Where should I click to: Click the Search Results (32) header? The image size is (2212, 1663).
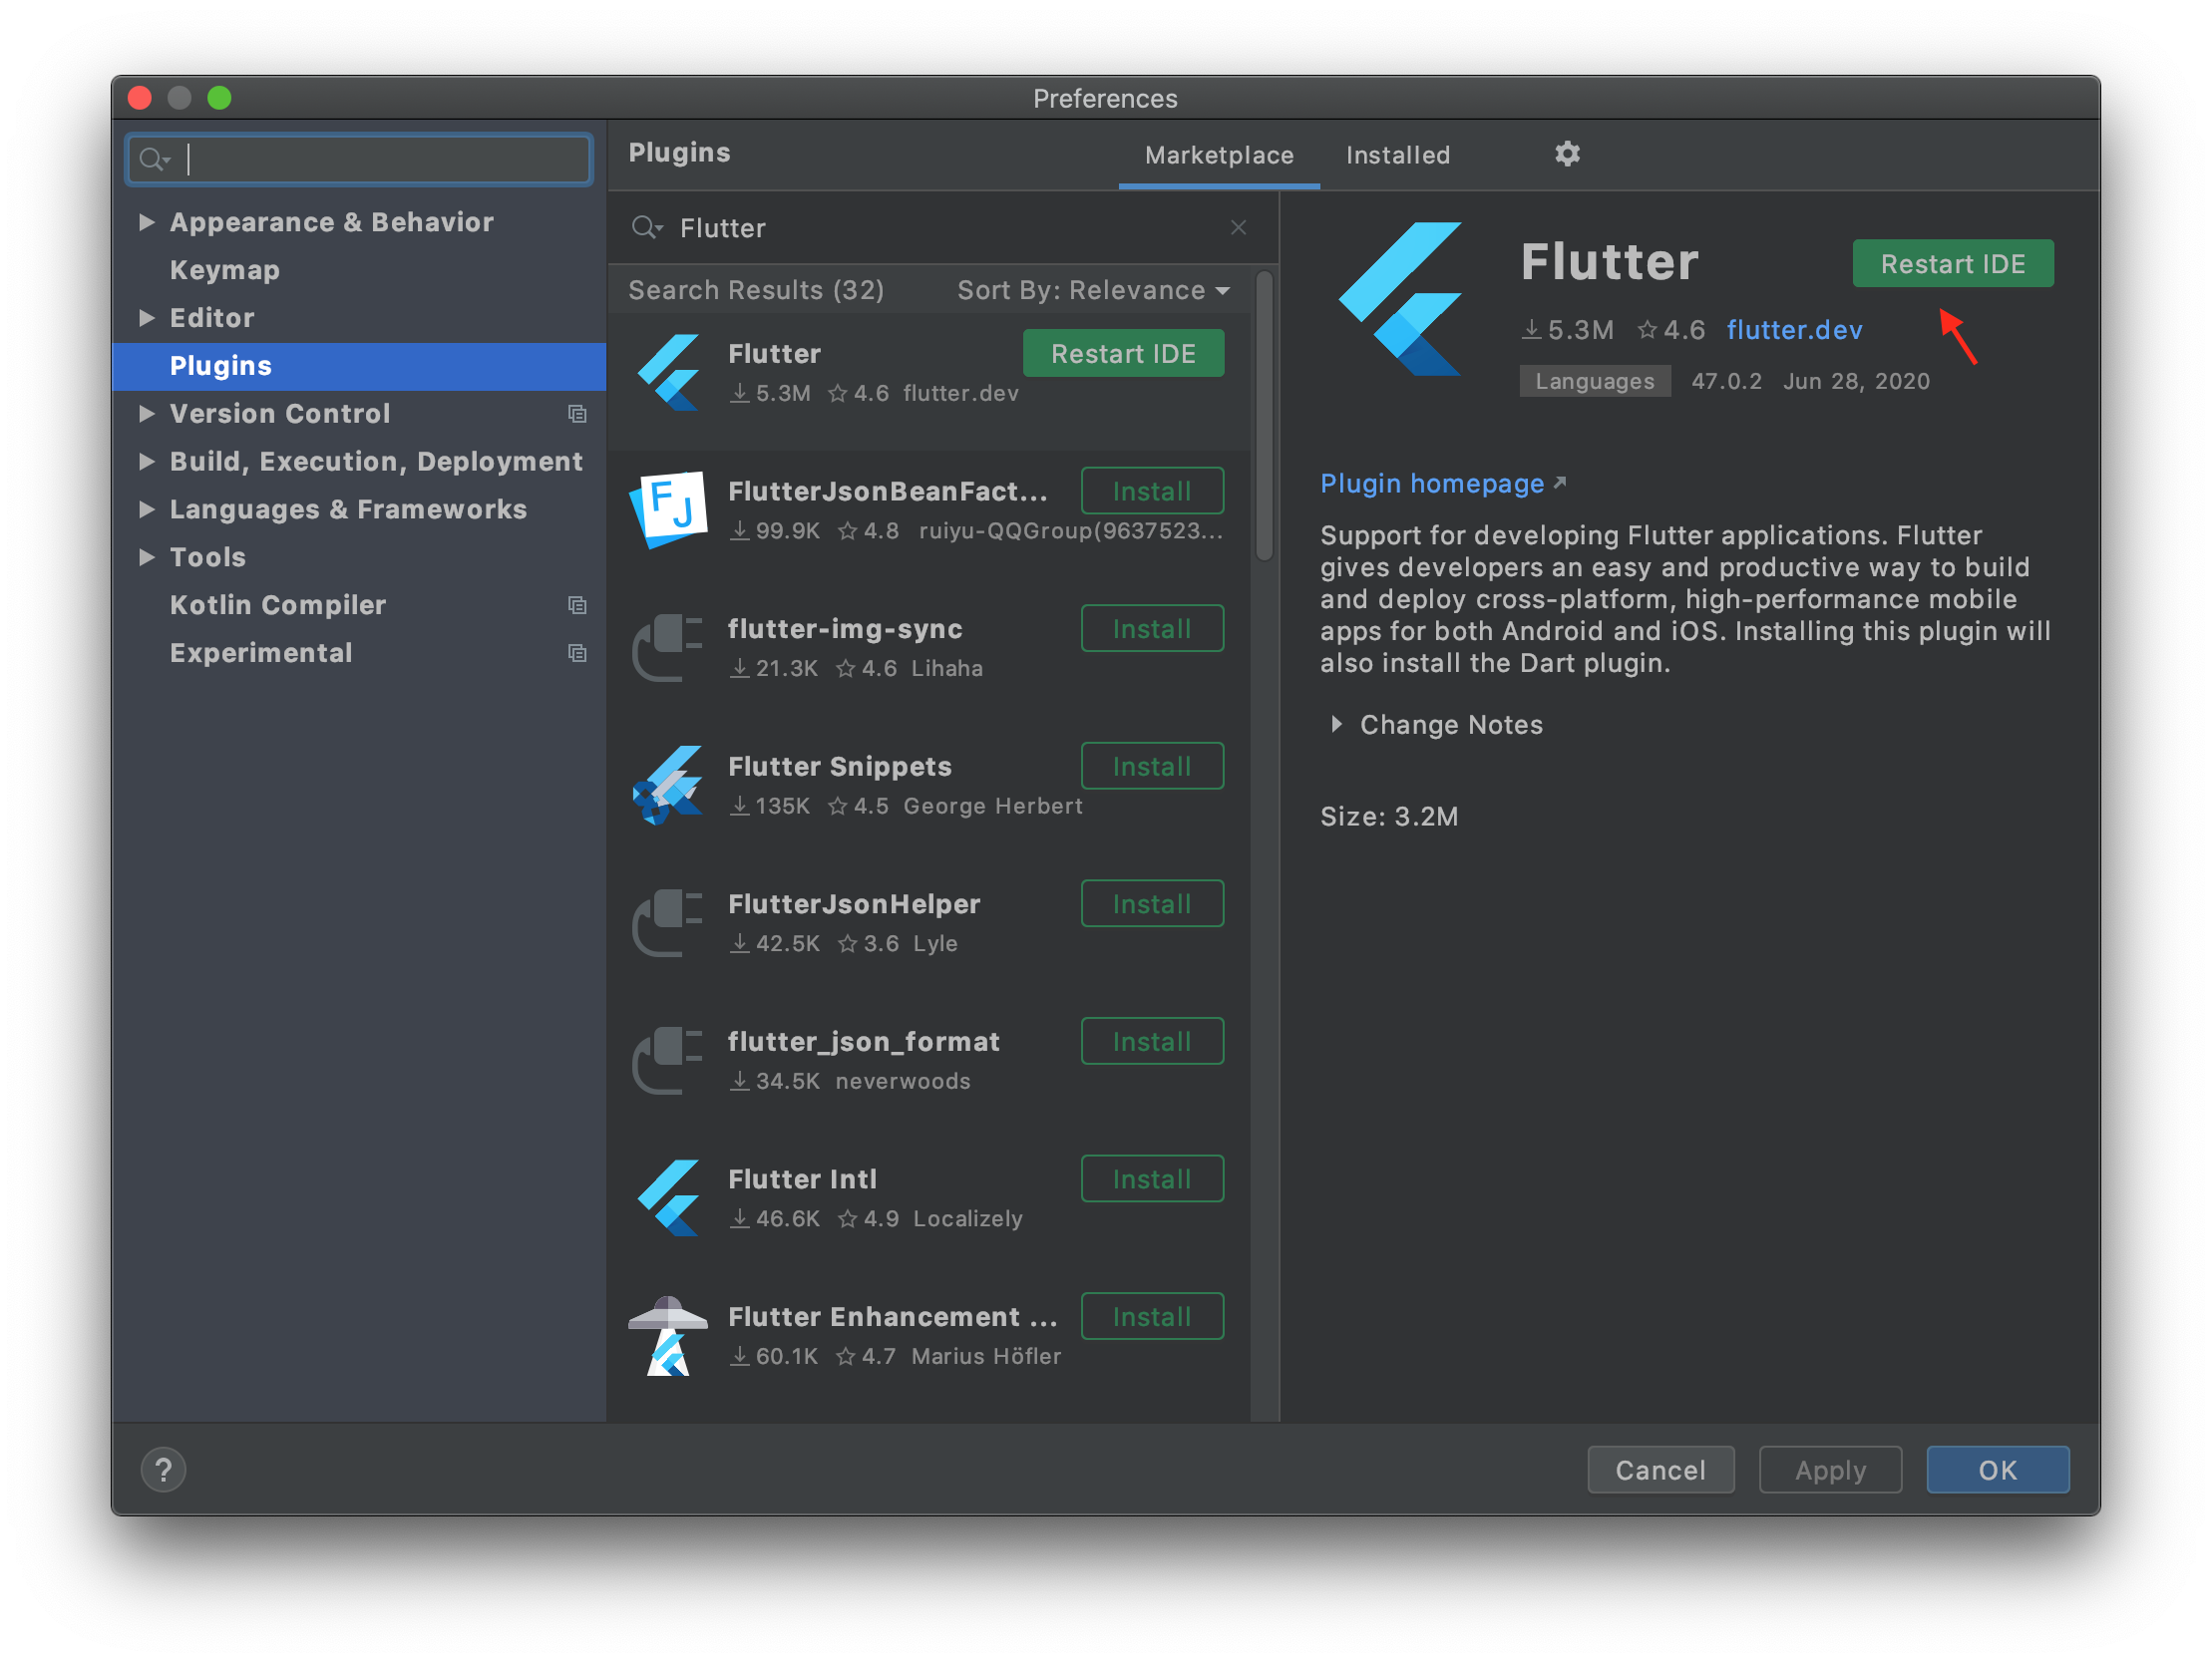(756, 290)
